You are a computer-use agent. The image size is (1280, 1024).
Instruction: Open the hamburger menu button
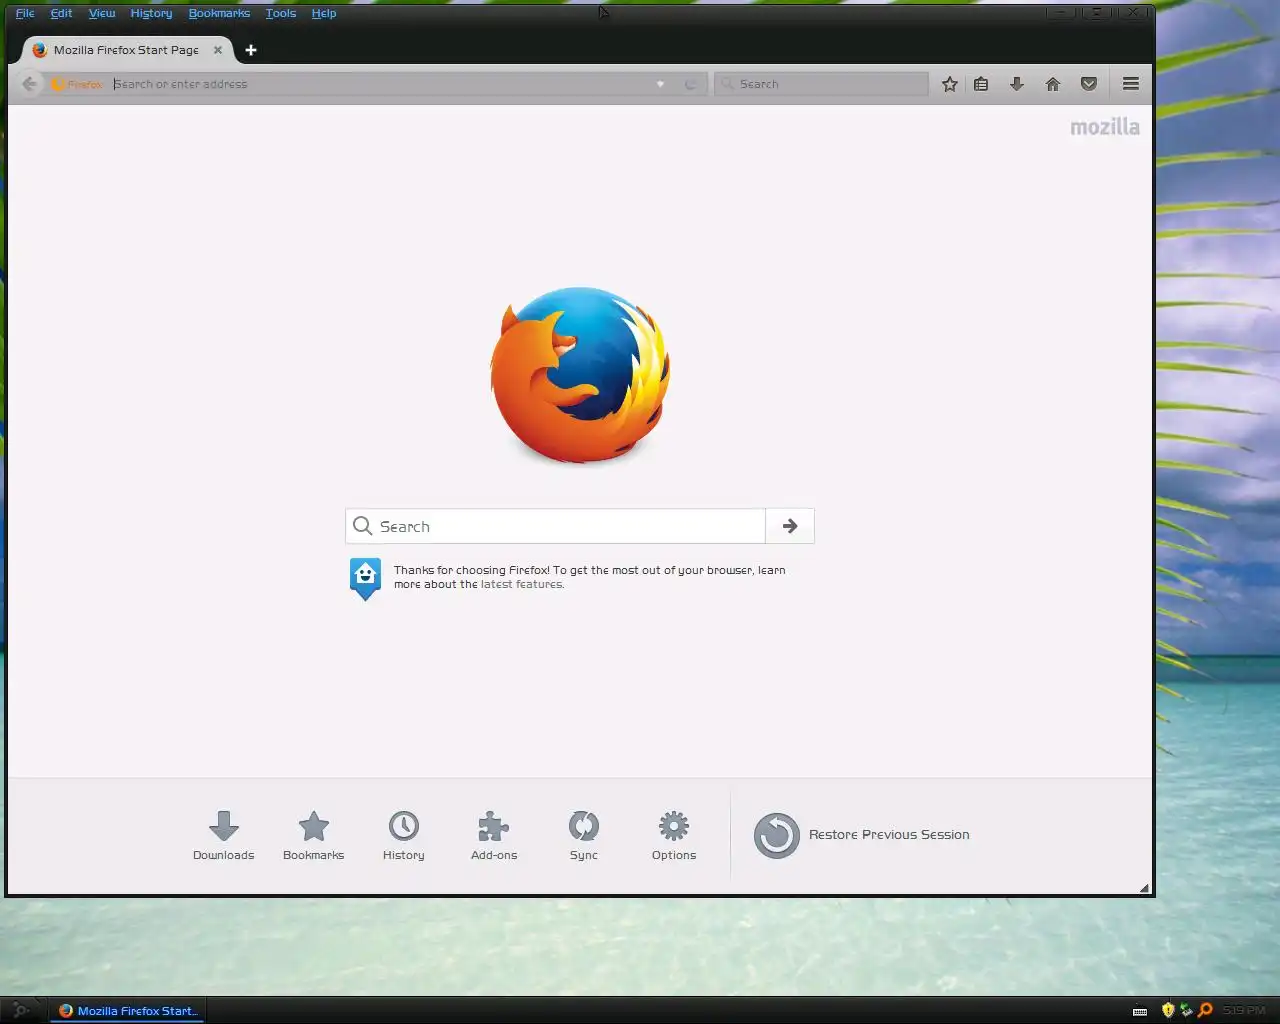coord(1131,84)
